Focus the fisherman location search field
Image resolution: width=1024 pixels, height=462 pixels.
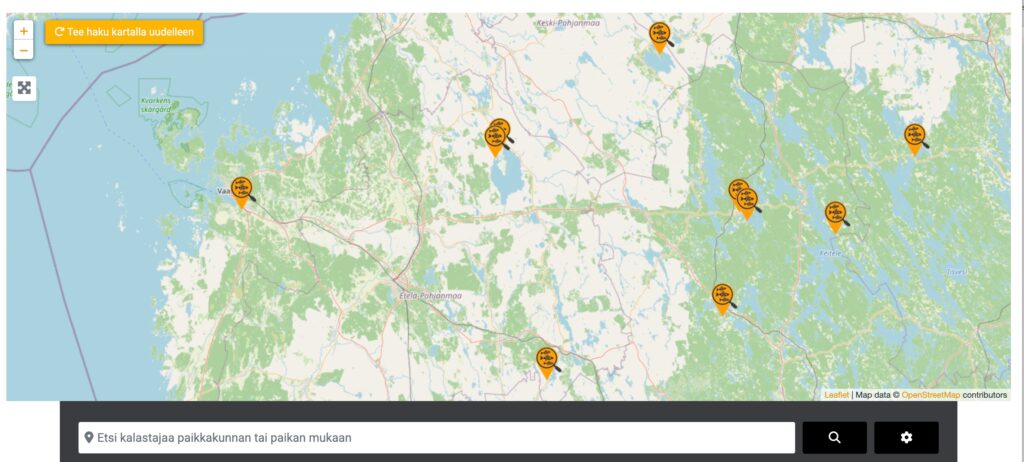tap(436, 438)
